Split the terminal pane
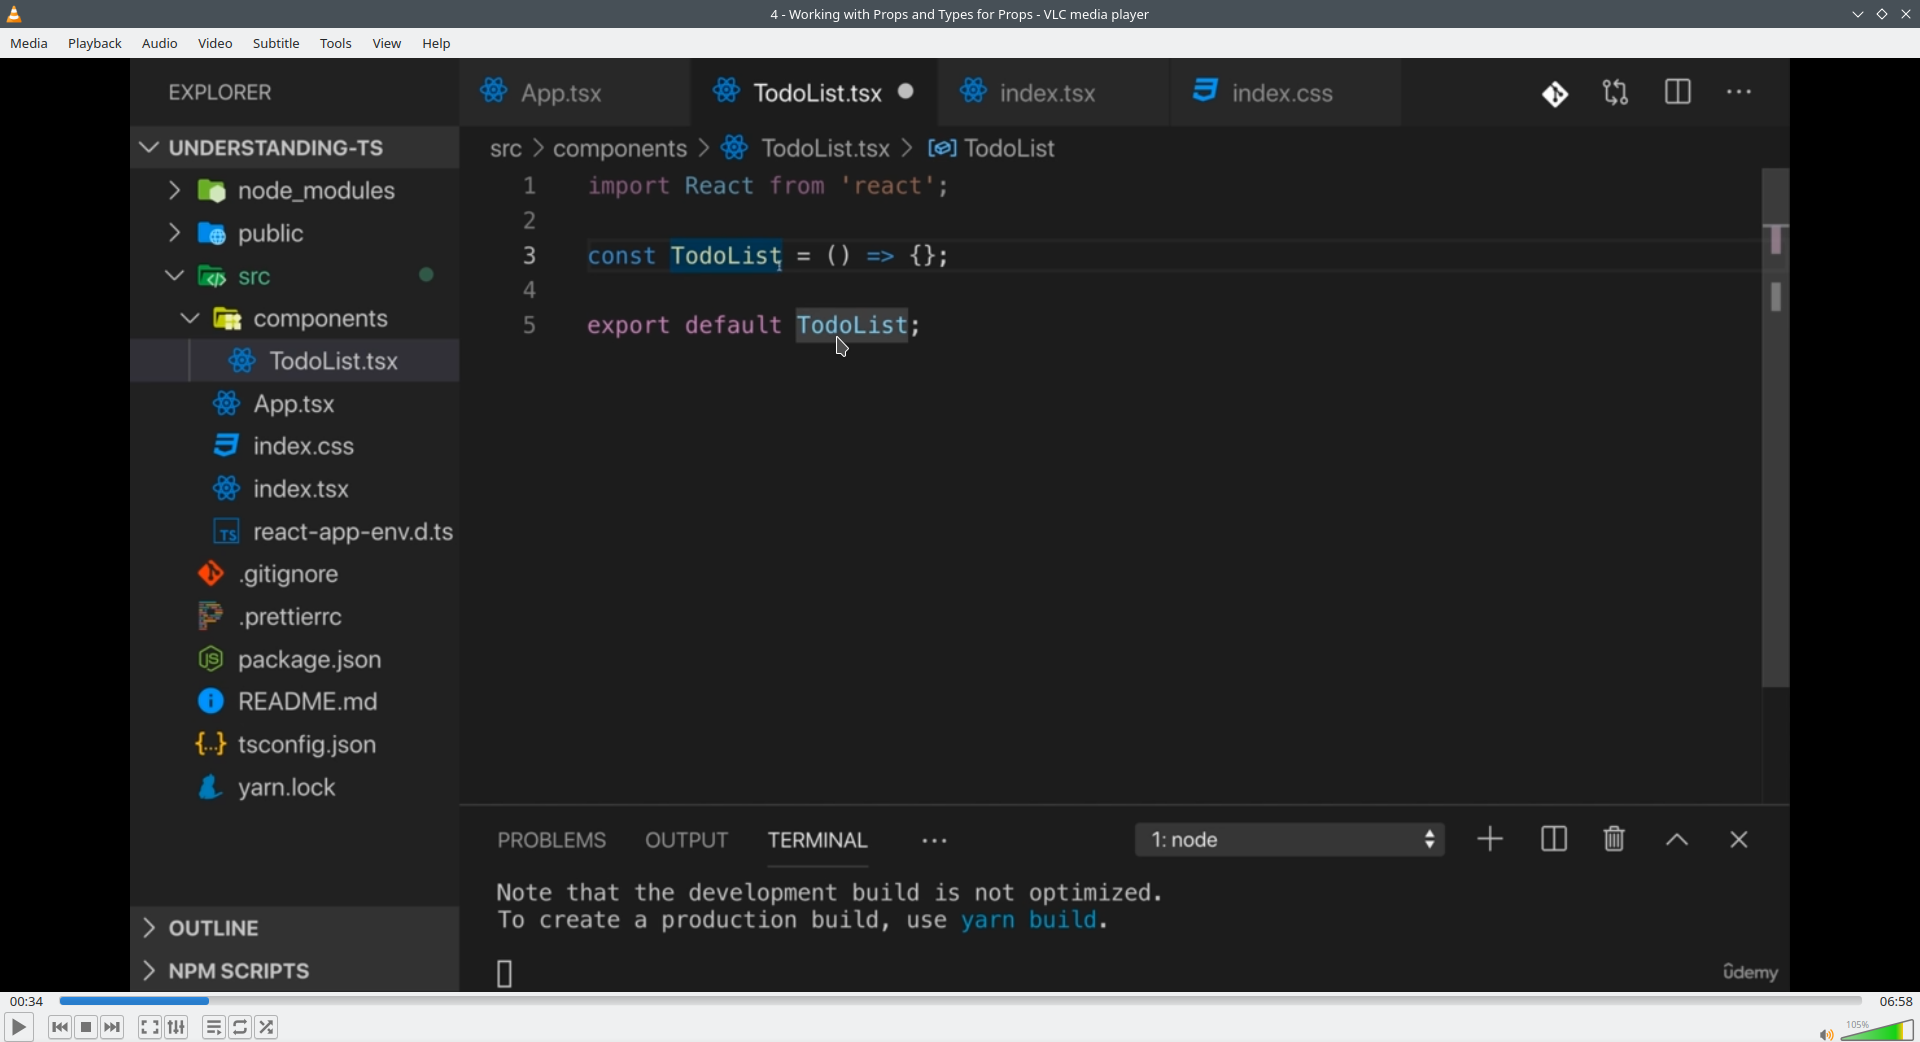The image size is (1920, 1042). pos(1554,839)
